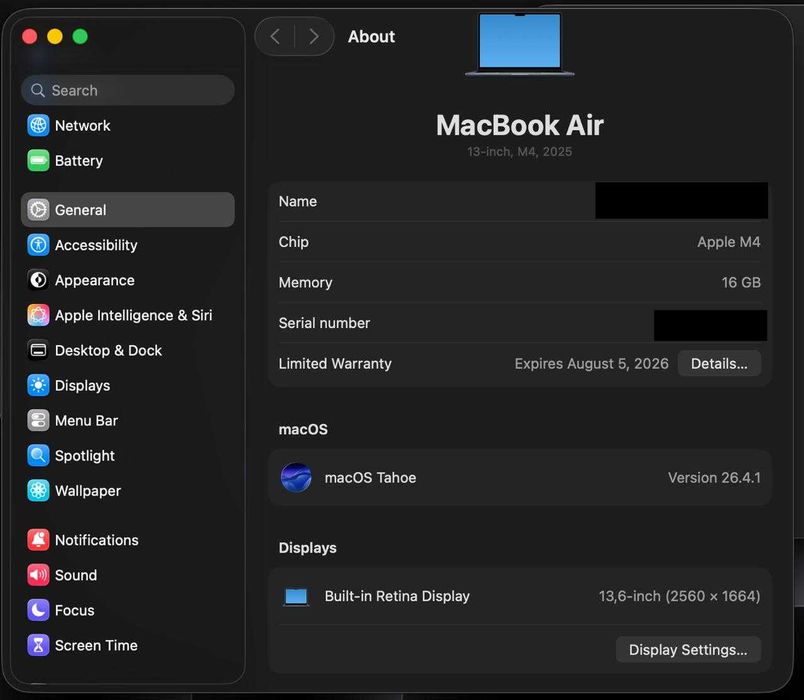Click the Details... warranty button
This screenshot has width=804, height=700.
[719, 364]
